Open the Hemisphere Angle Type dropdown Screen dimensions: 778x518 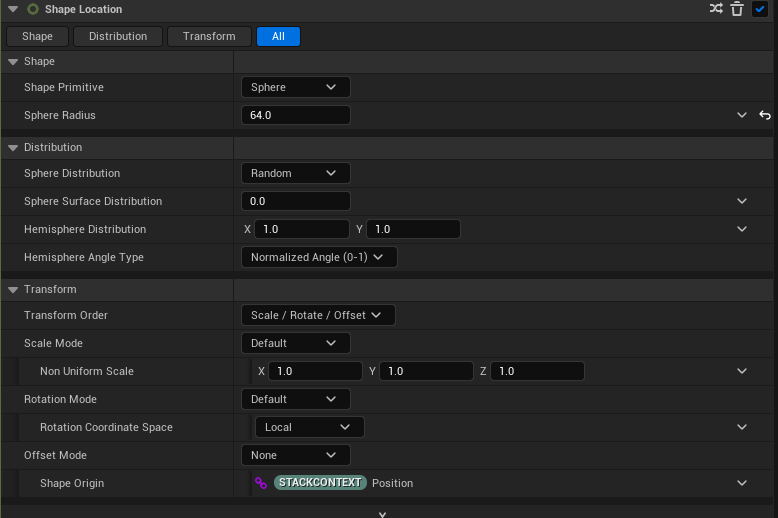point(319,257)
